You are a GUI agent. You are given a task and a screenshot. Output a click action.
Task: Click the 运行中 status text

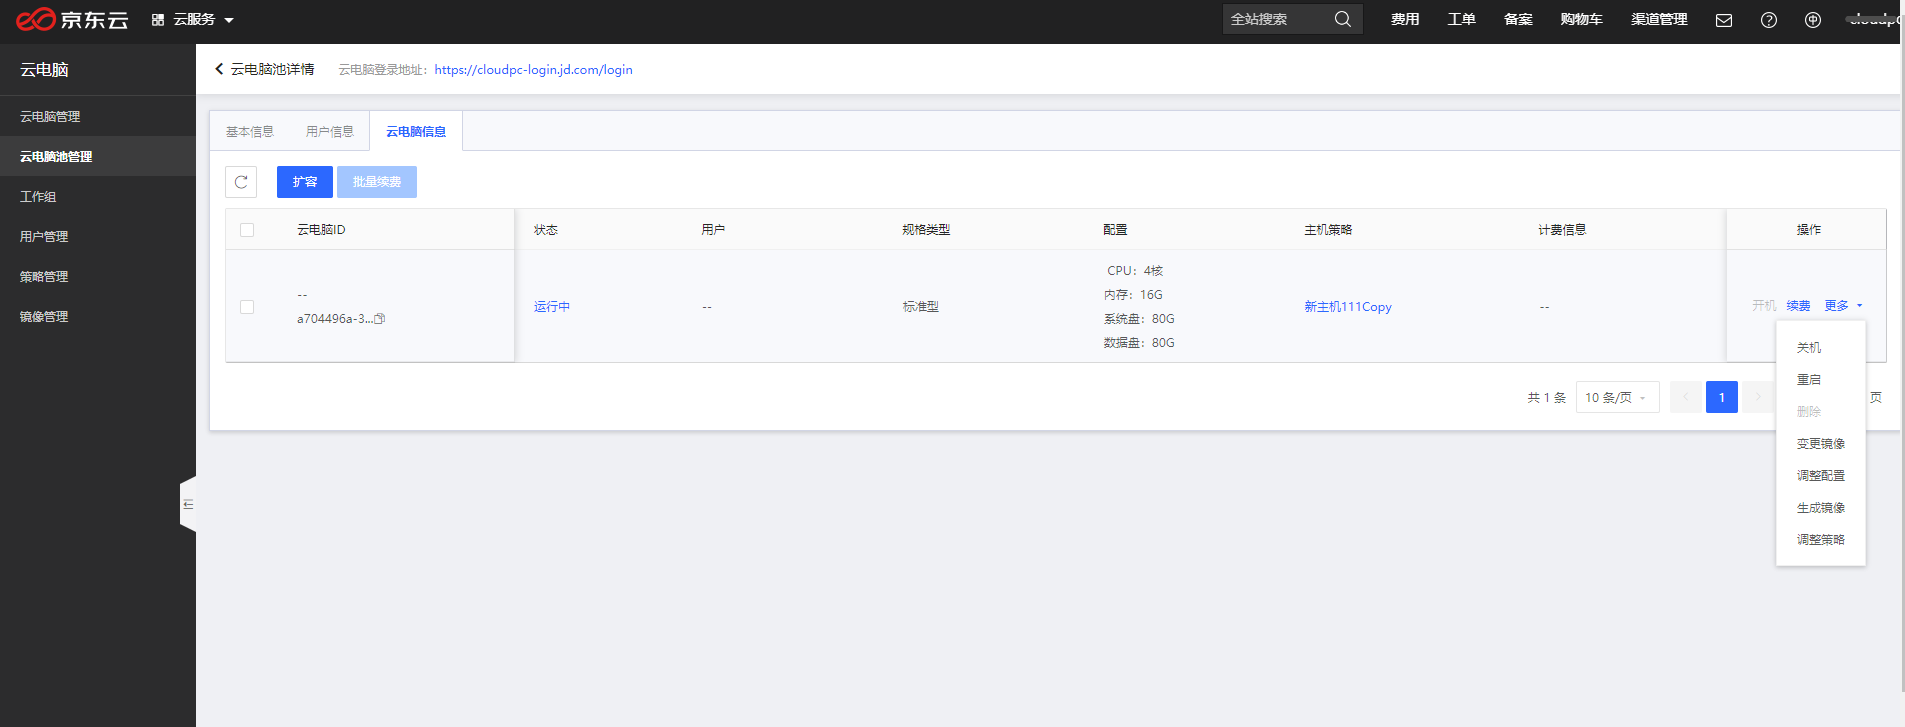tap(552, 307)
